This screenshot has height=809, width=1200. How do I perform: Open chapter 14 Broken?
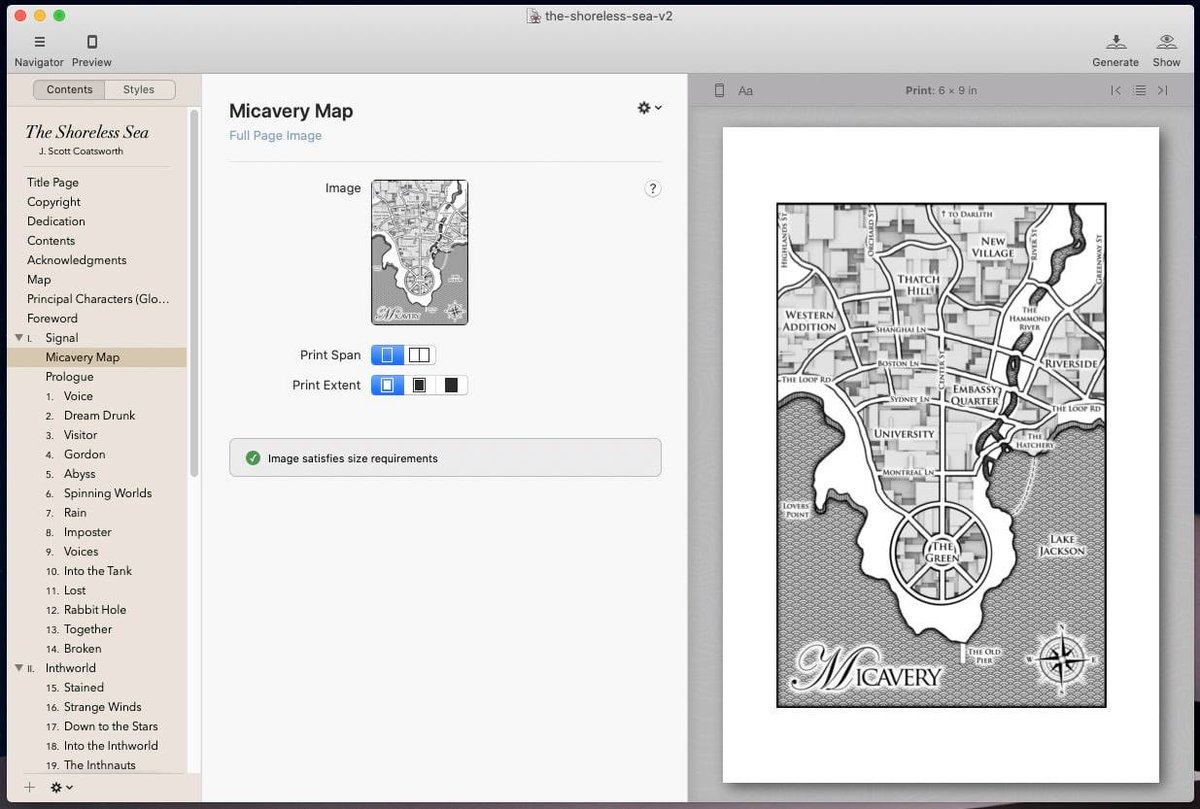coord(83,649)
